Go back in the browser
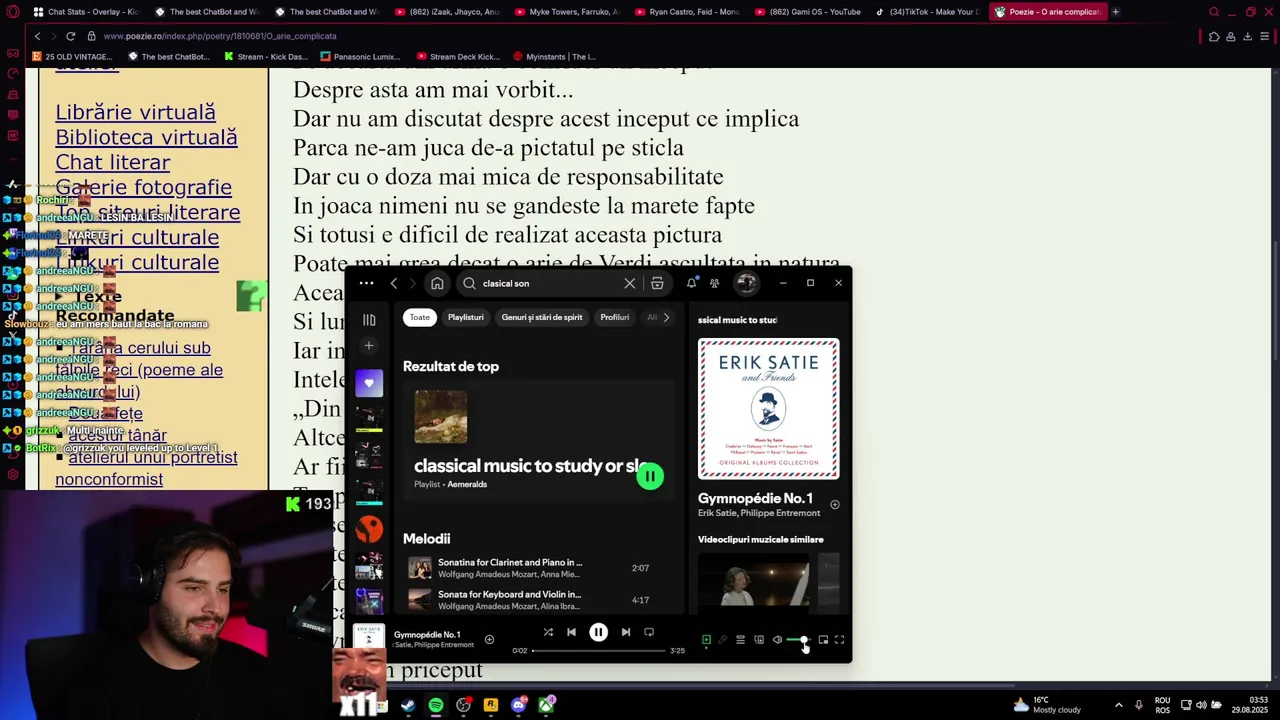Image resolution: width=1280 pixels, height=720 pixels. coord(37,36)
